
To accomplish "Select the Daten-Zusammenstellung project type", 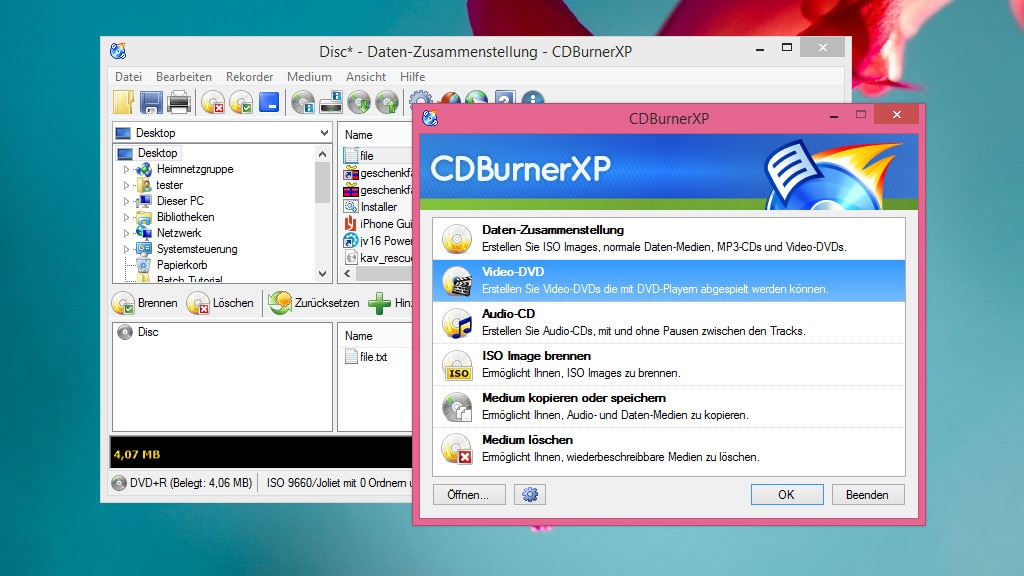I will 669,239.
